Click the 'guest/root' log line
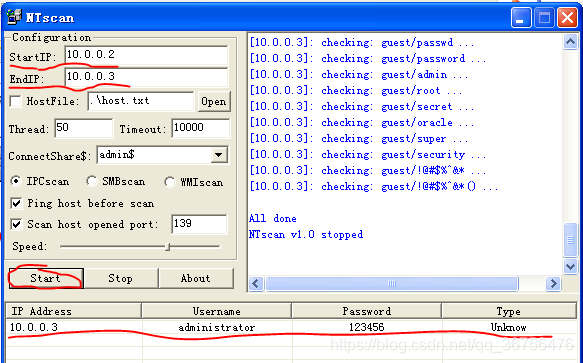This screenshot has height=363, width=583. pos(356,90)
